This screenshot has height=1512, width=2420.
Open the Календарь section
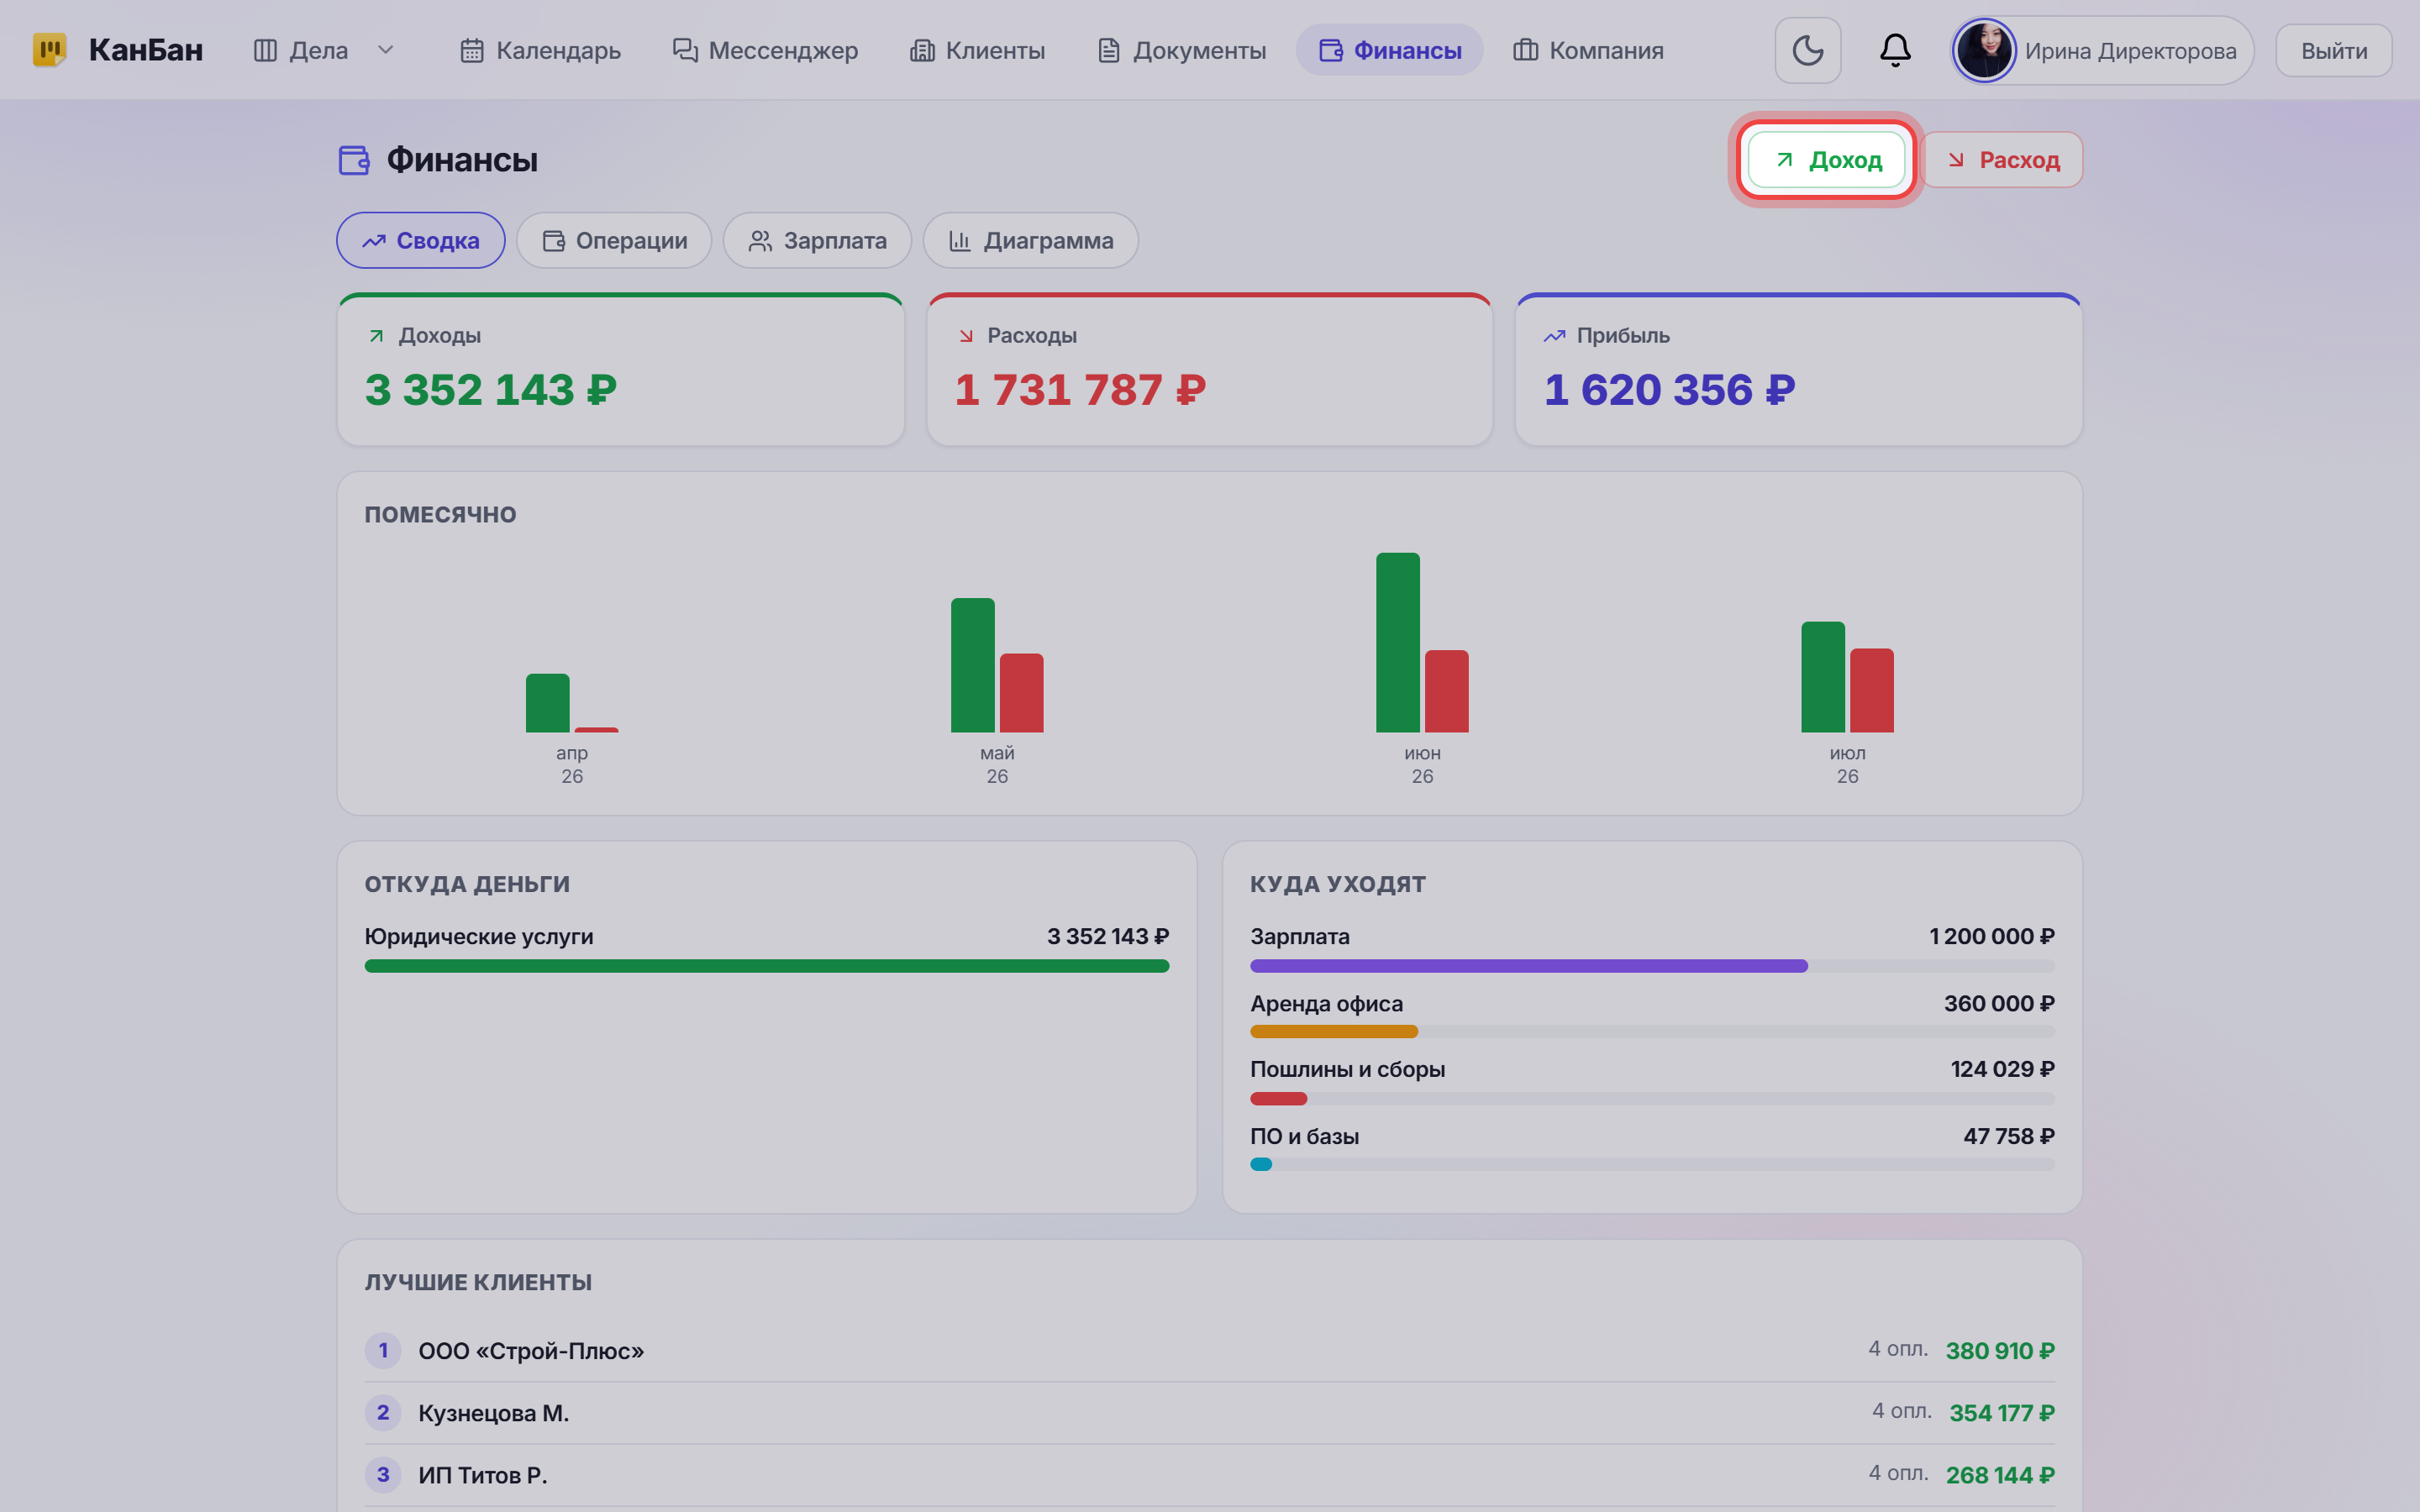point(540,50)
